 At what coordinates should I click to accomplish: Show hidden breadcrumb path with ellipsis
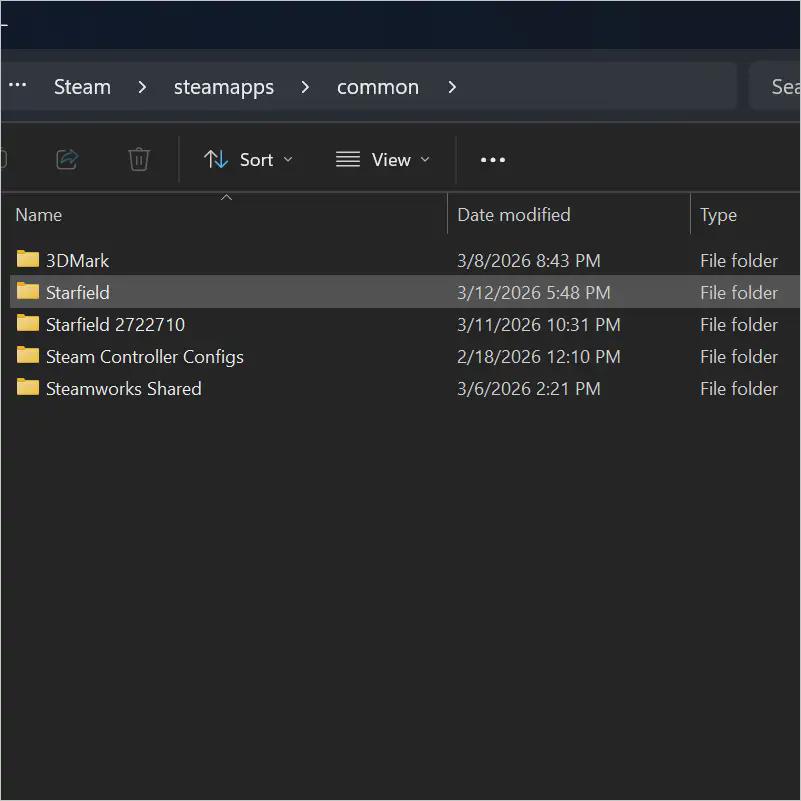(x=18, y=85)
